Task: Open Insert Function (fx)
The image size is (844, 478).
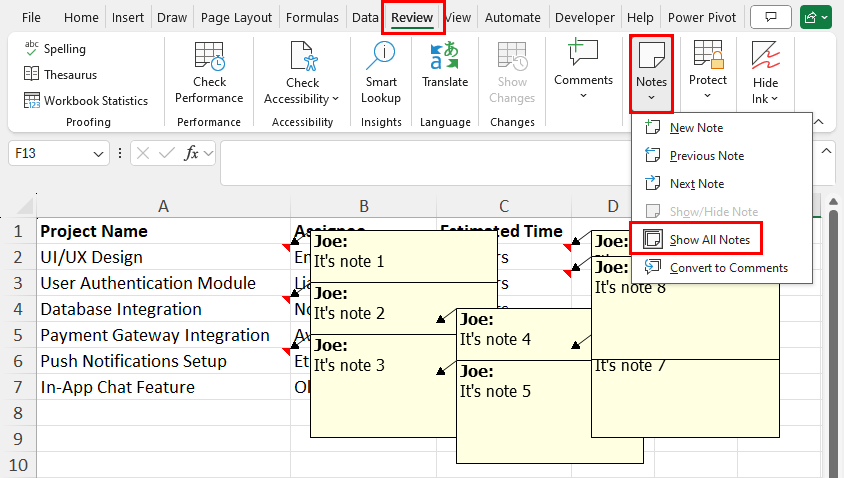Action: 191,153
